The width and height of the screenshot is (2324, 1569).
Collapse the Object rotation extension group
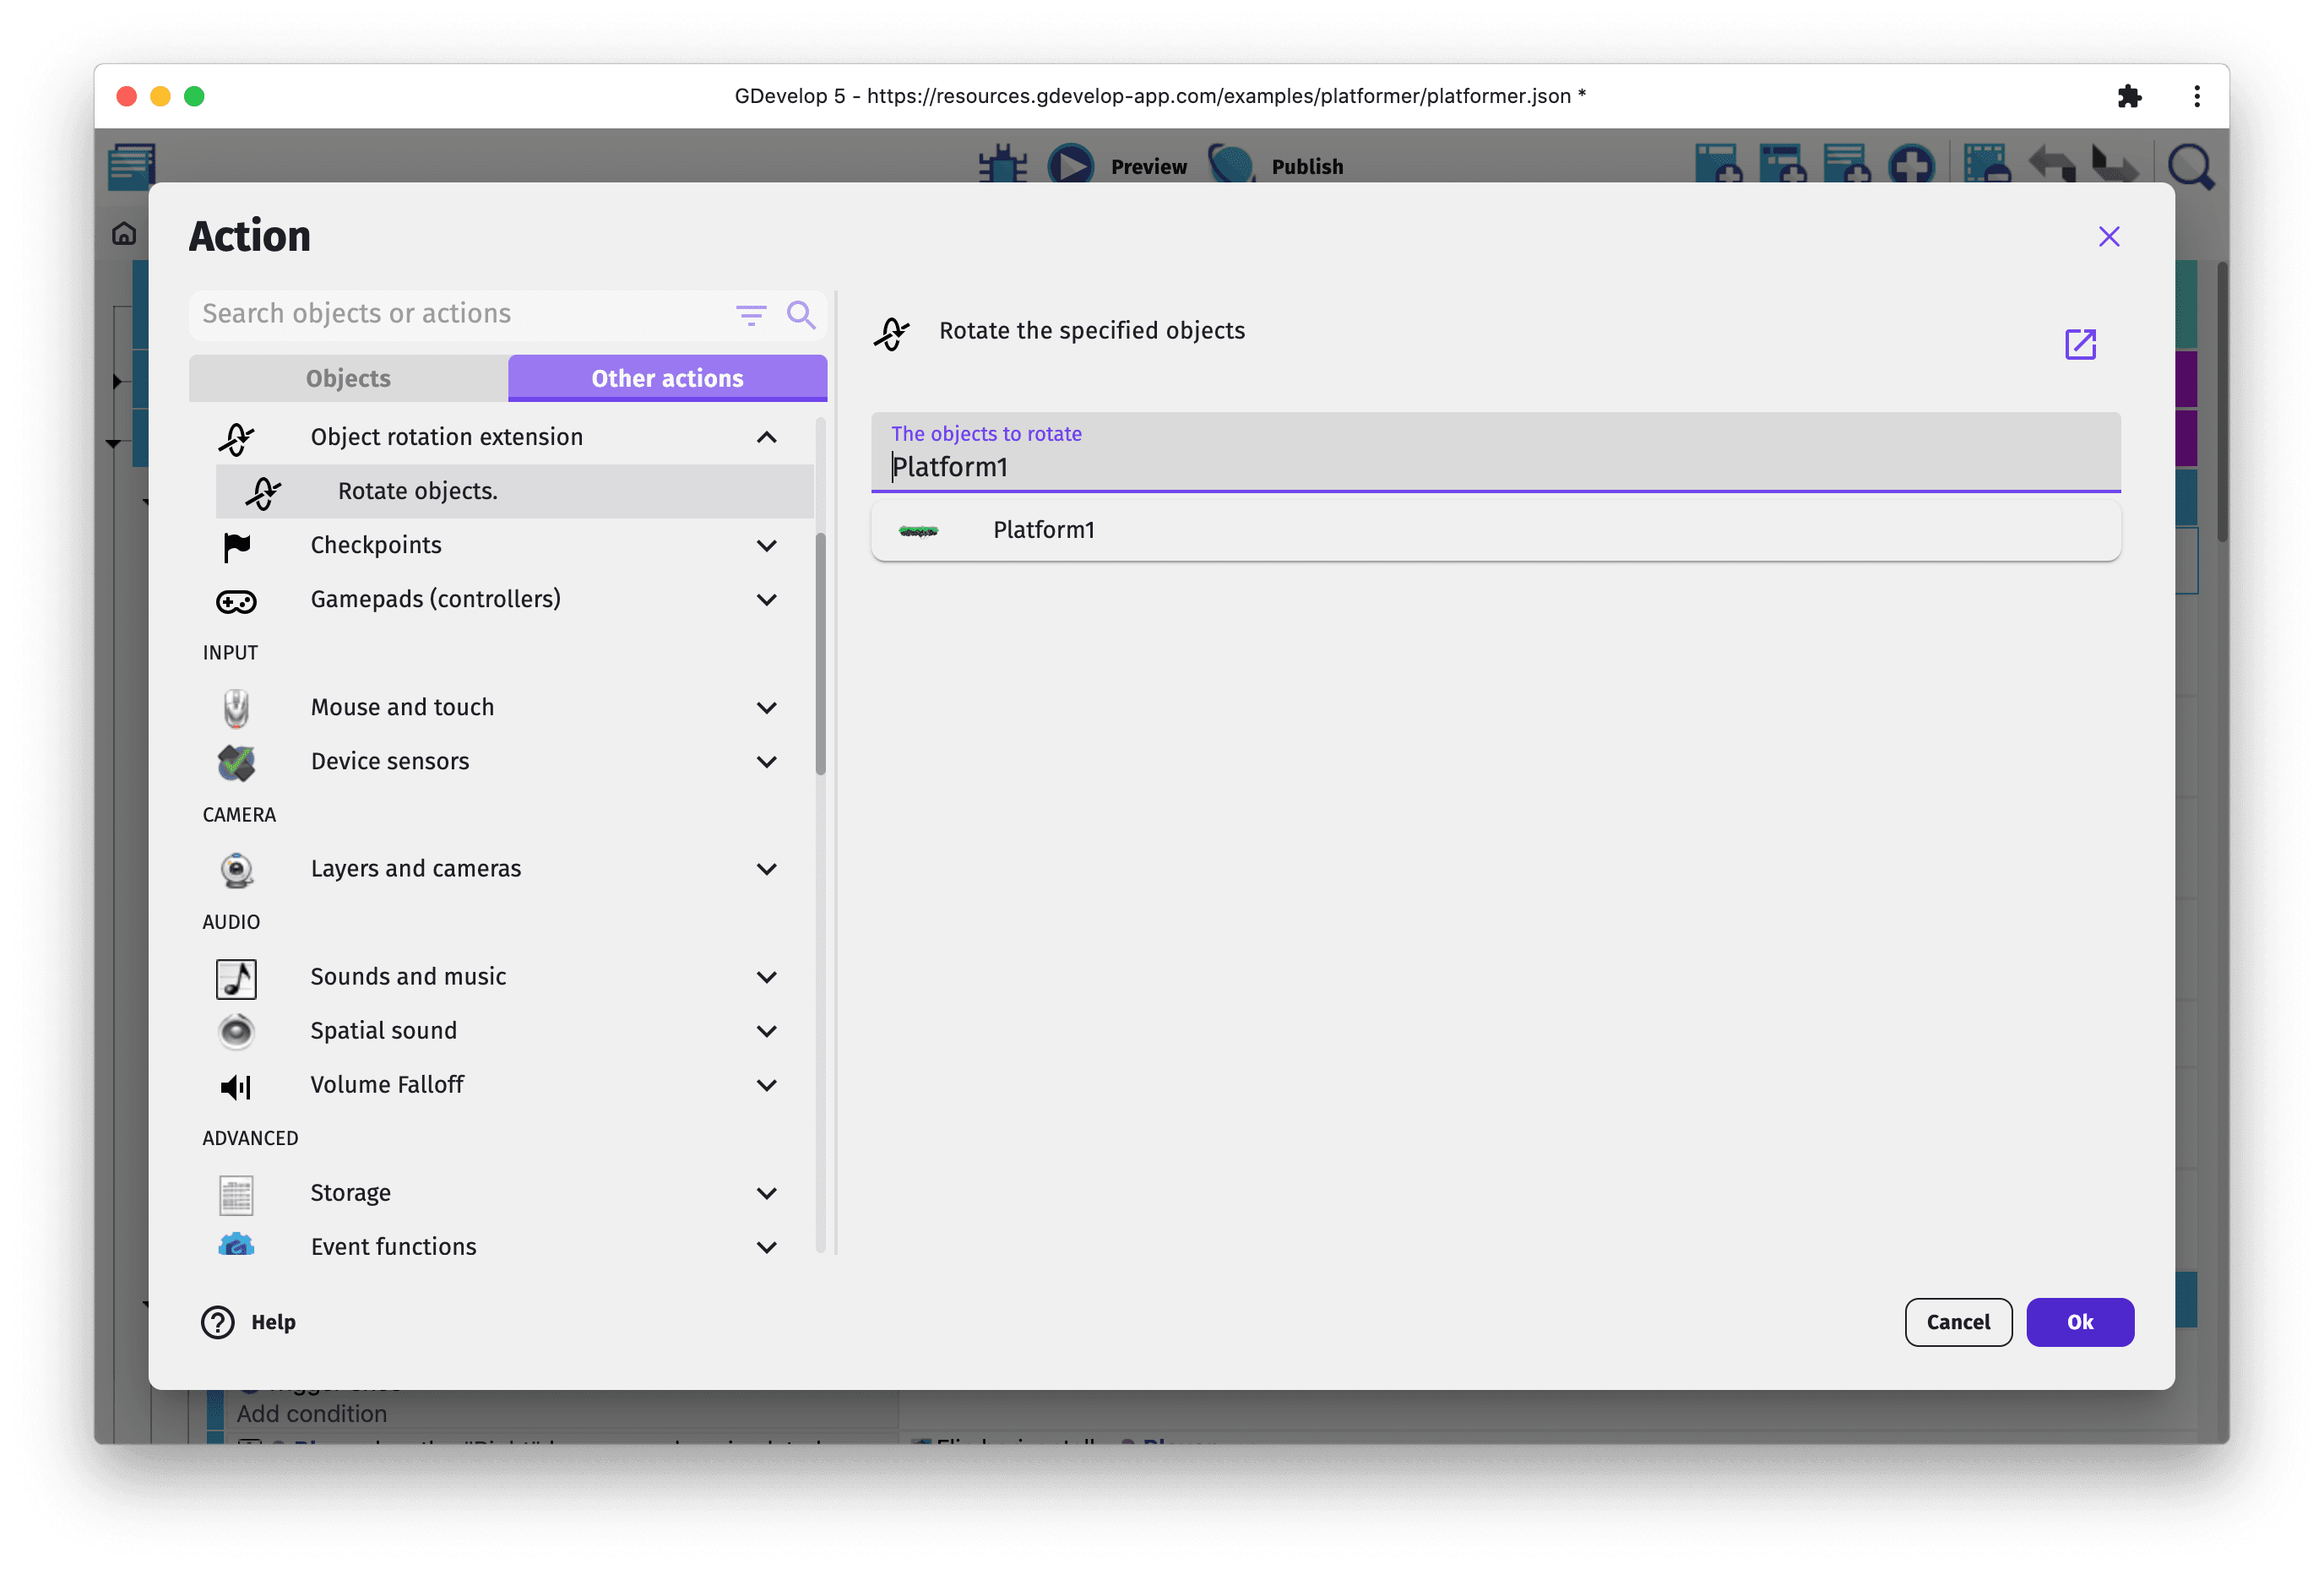pyautogui.click(x=766, y=438)
